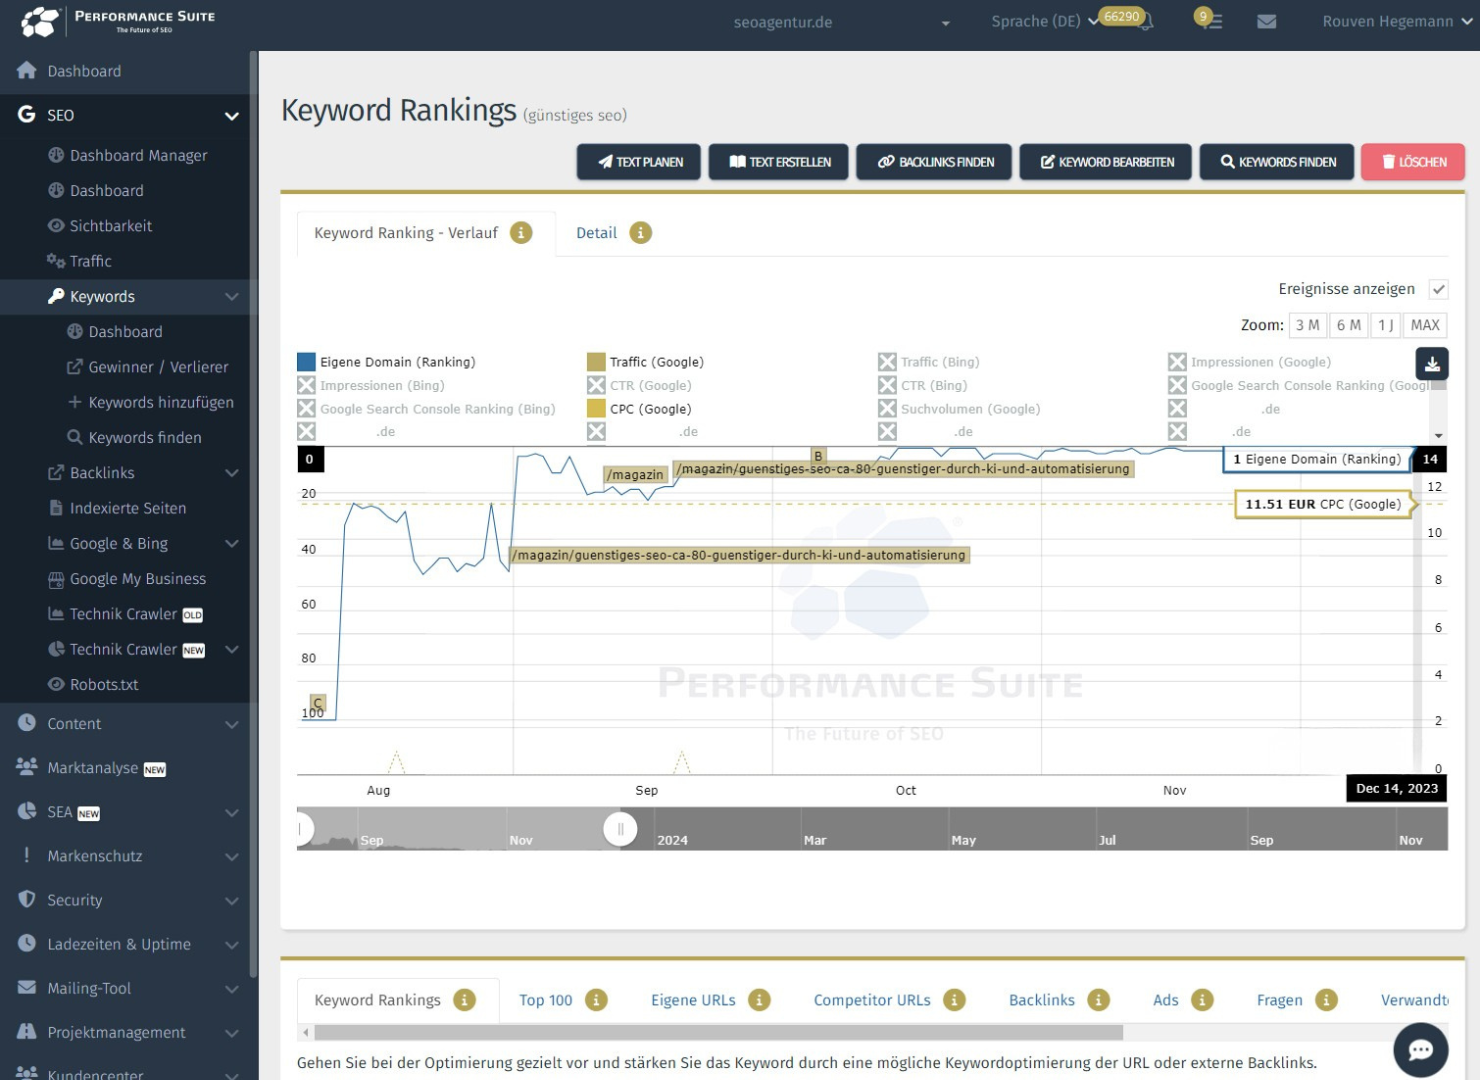Click the LÖSCHEN button
This screenshot has width=1480, height=1080.
click(x=1412, y=162)
